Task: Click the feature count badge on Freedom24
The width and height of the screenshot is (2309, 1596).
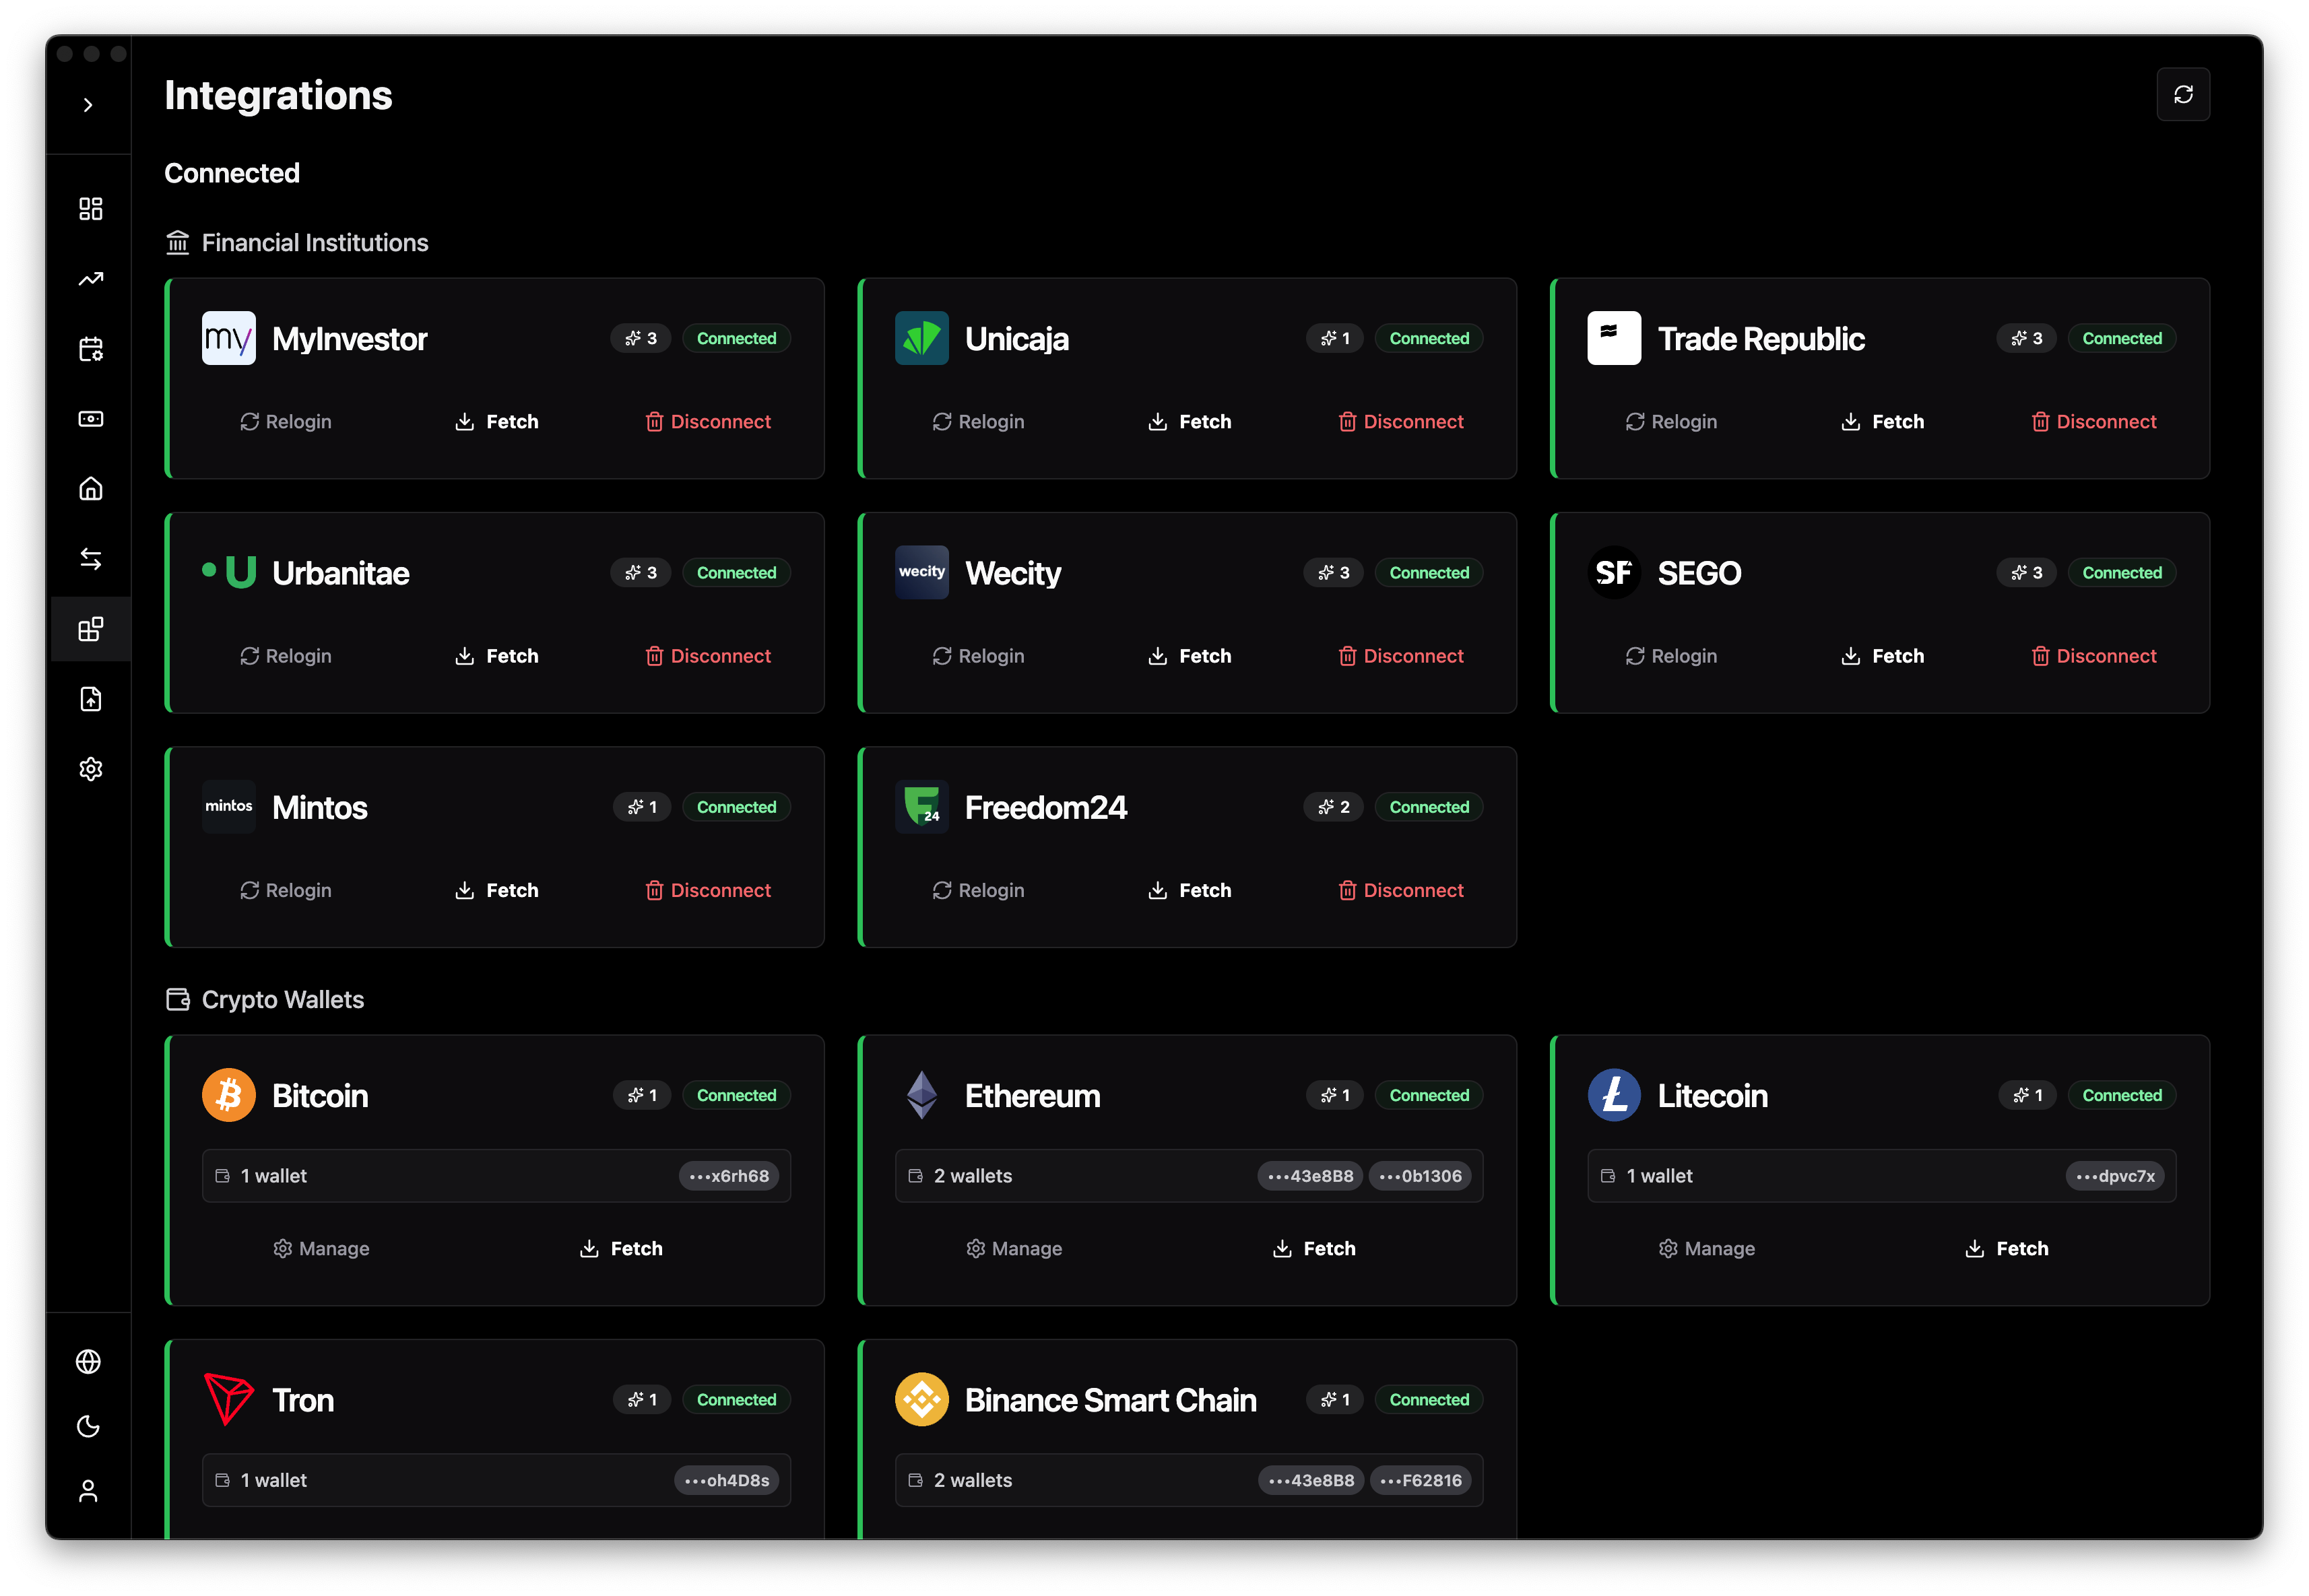Action: (1333, 807)
